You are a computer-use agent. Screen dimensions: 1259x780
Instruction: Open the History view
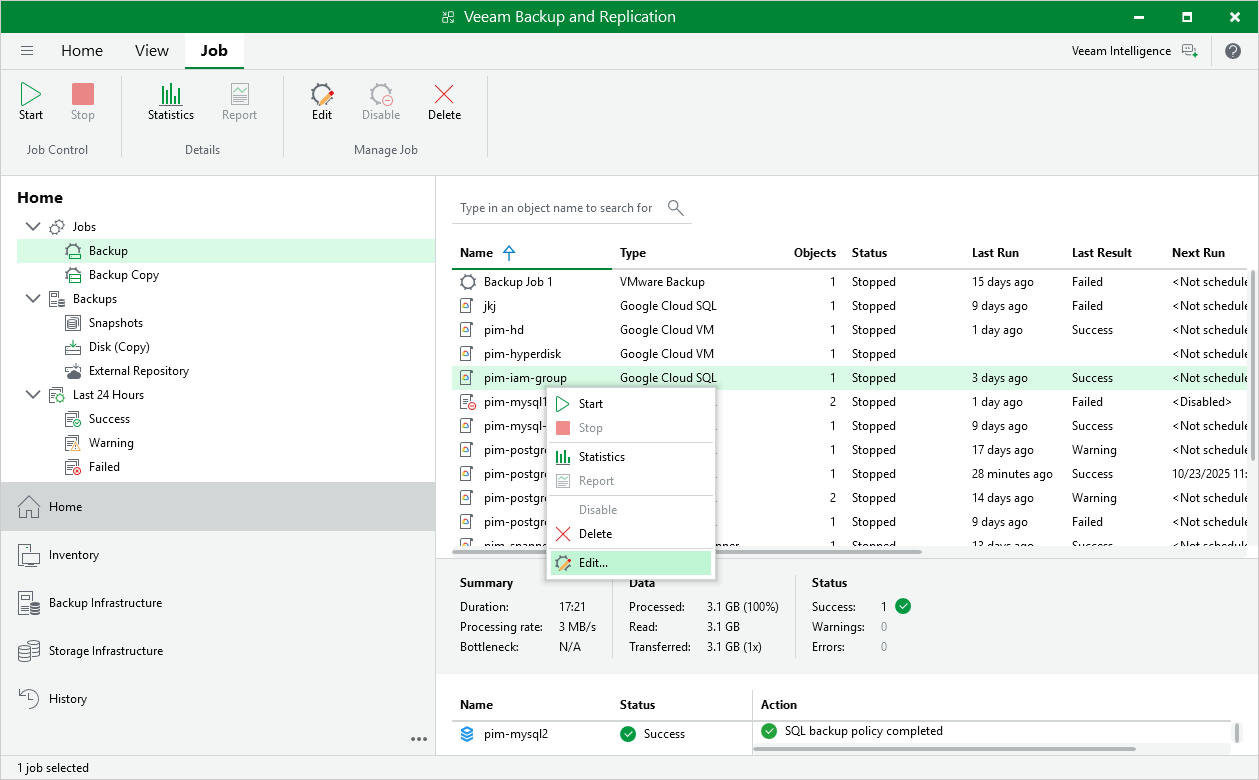(218, 699)
